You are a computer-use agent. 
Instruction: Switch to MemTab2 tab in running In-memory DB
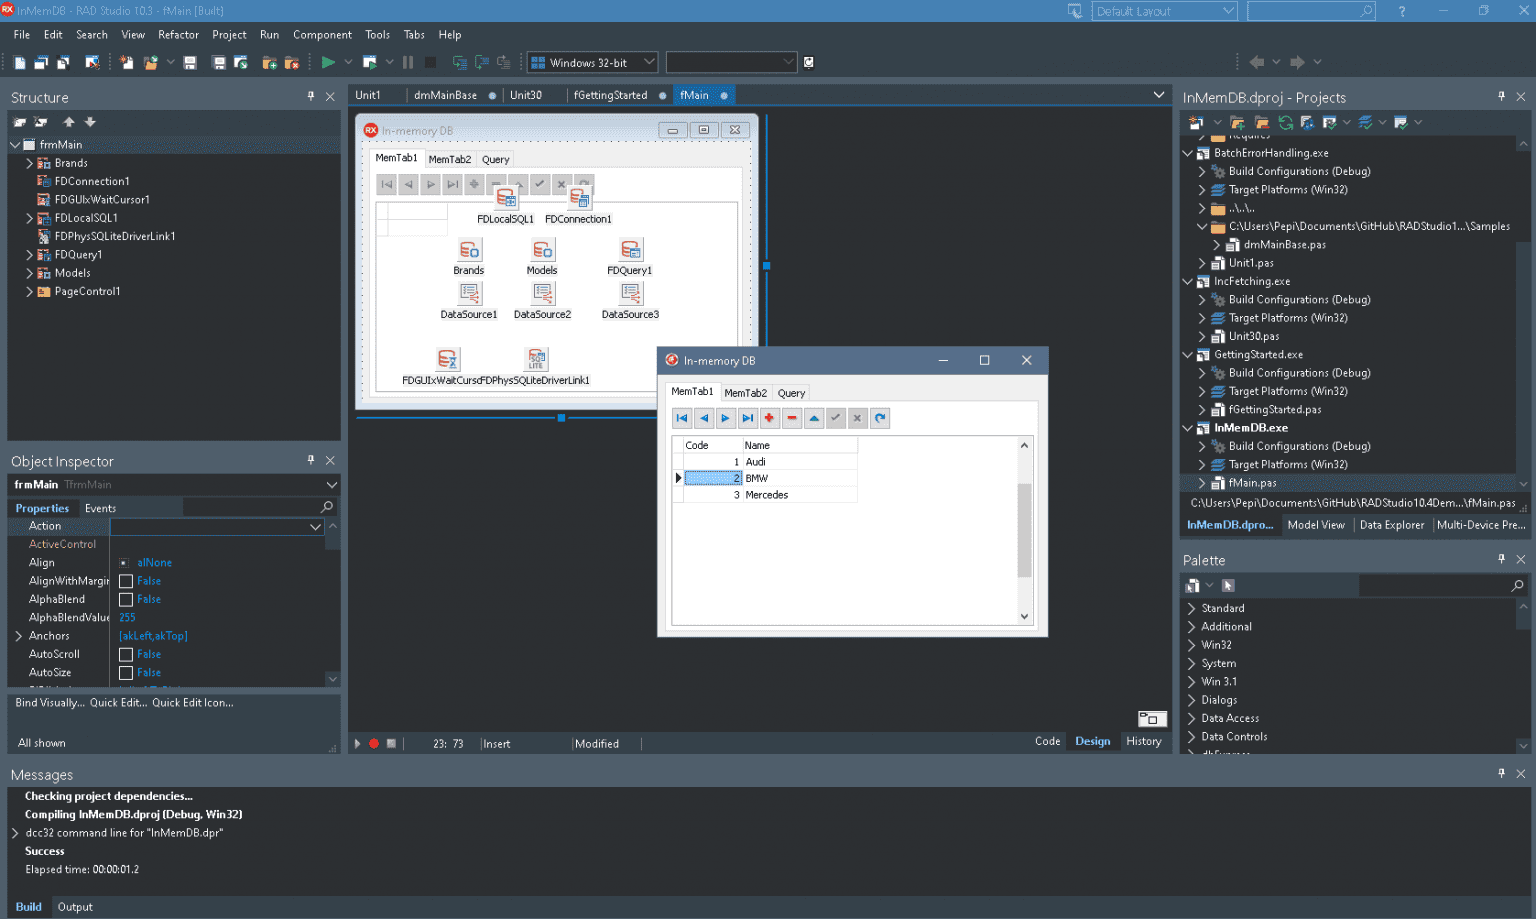(x=745, y=393)
